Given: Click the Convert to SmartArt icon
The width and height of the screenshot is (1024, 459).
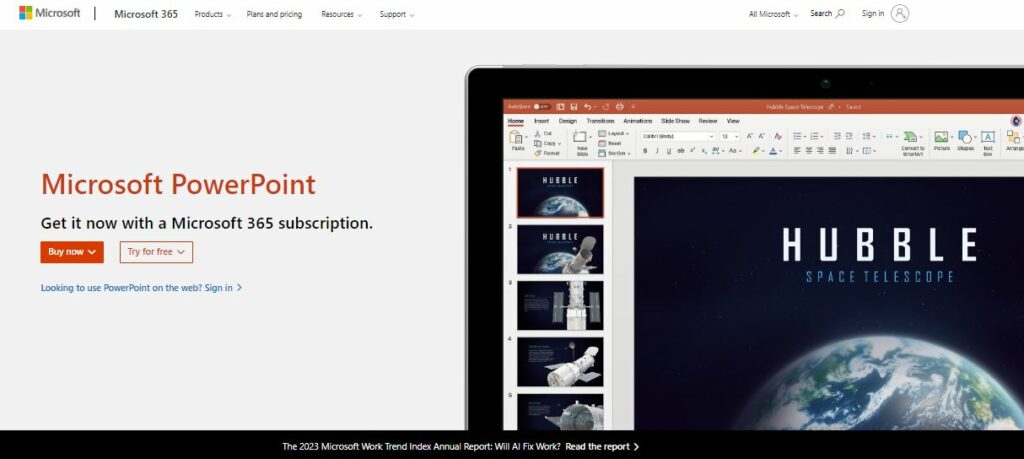Looking at the screenshot, I should pyautogui.click(x=911, y=136).
